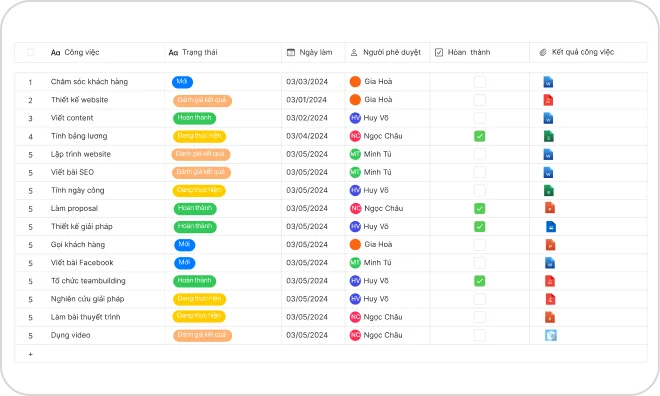Open the status tag for Dựng video

click(202, 335)
